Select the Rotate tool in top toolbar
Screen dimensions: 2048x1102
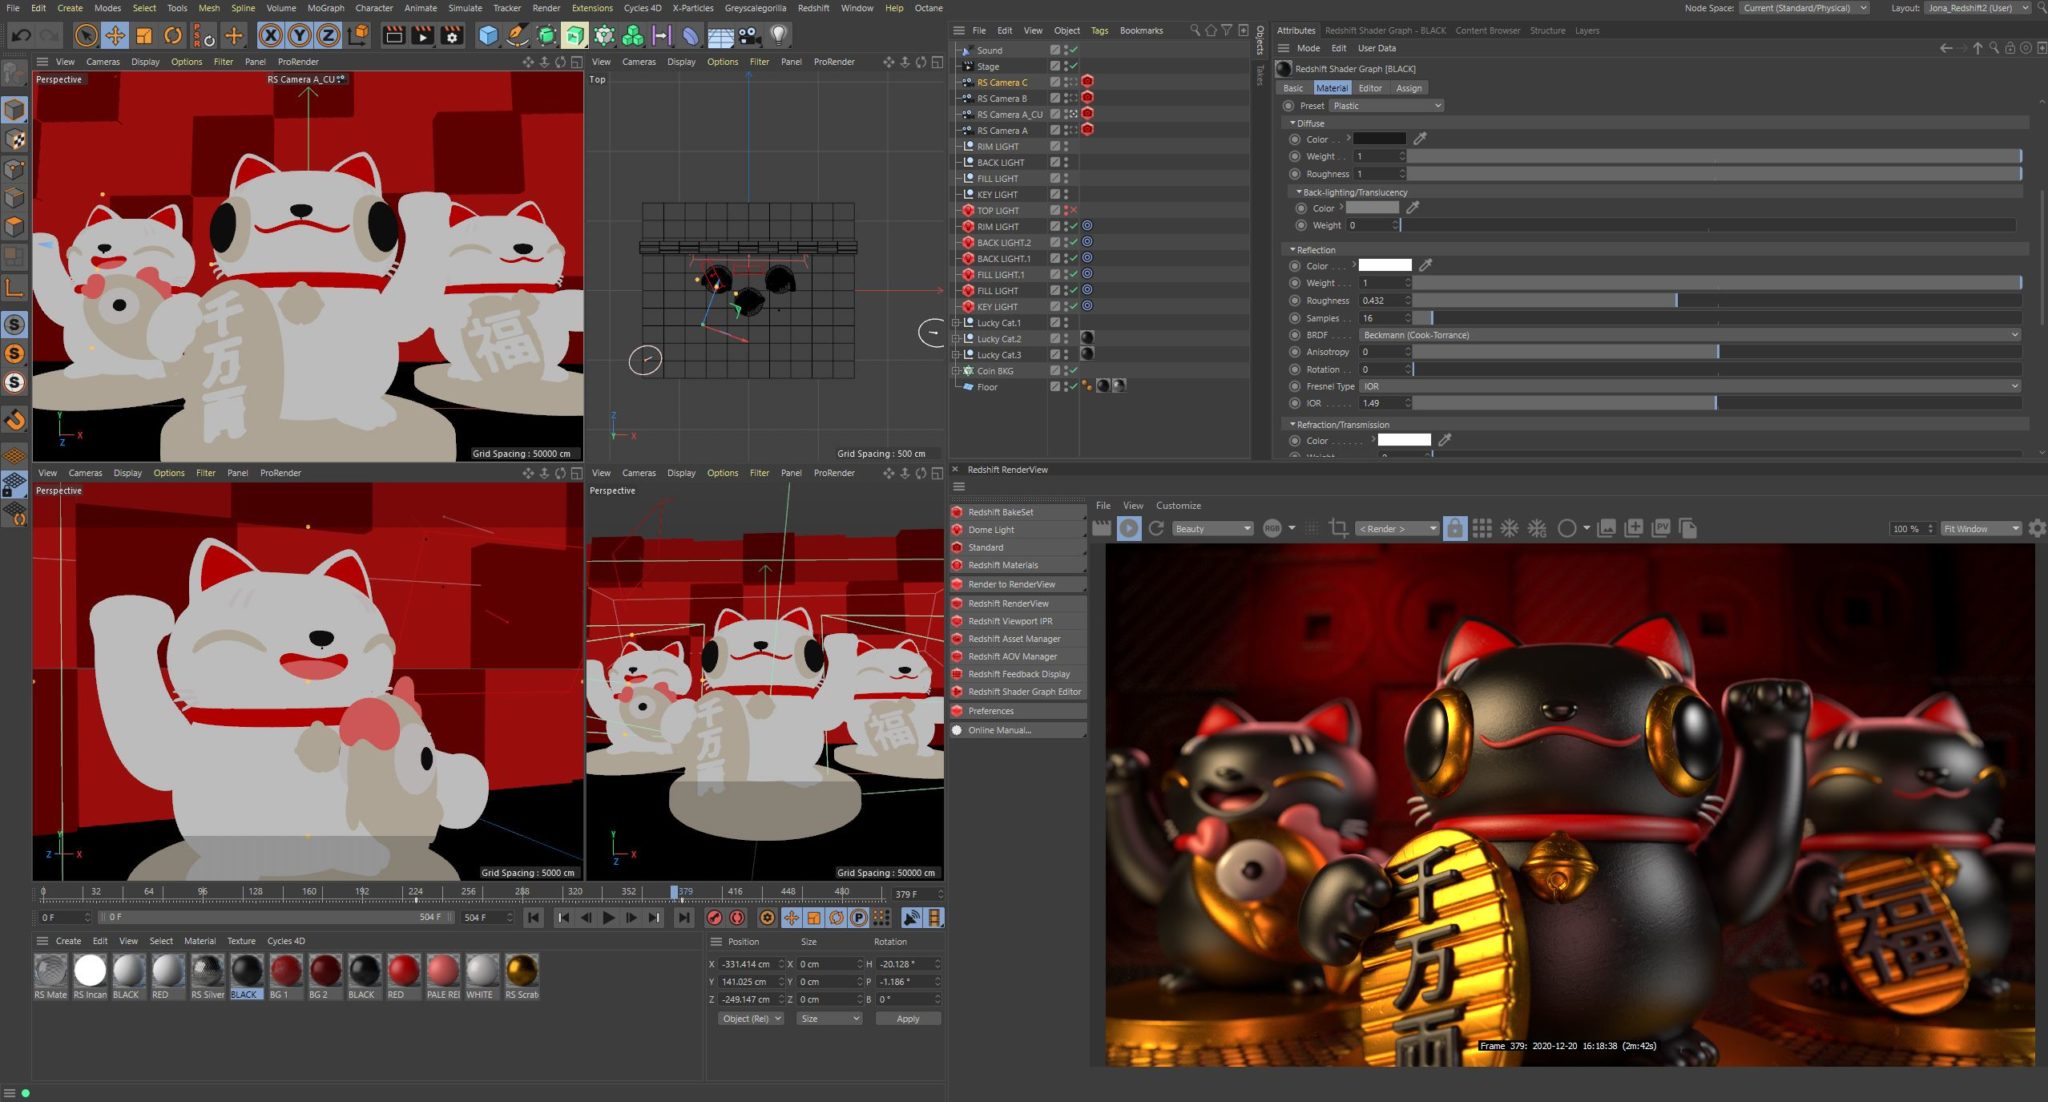click(173, 36)
